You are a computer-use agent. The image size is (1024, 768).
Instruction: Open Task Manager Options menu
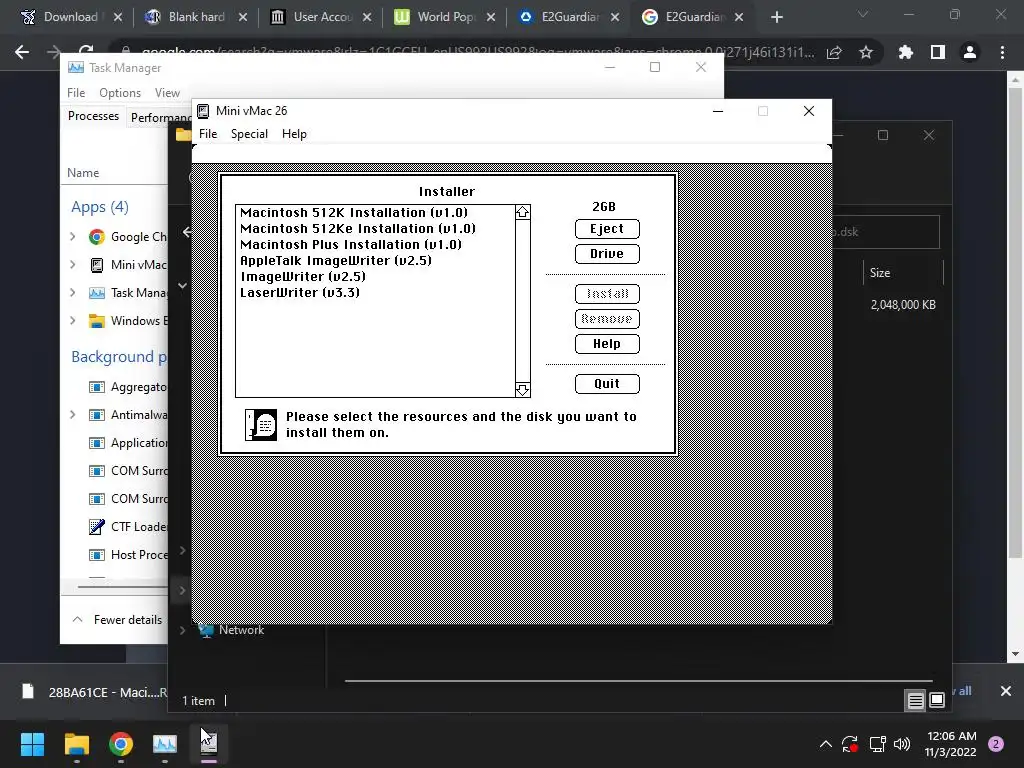click(120, 93)
